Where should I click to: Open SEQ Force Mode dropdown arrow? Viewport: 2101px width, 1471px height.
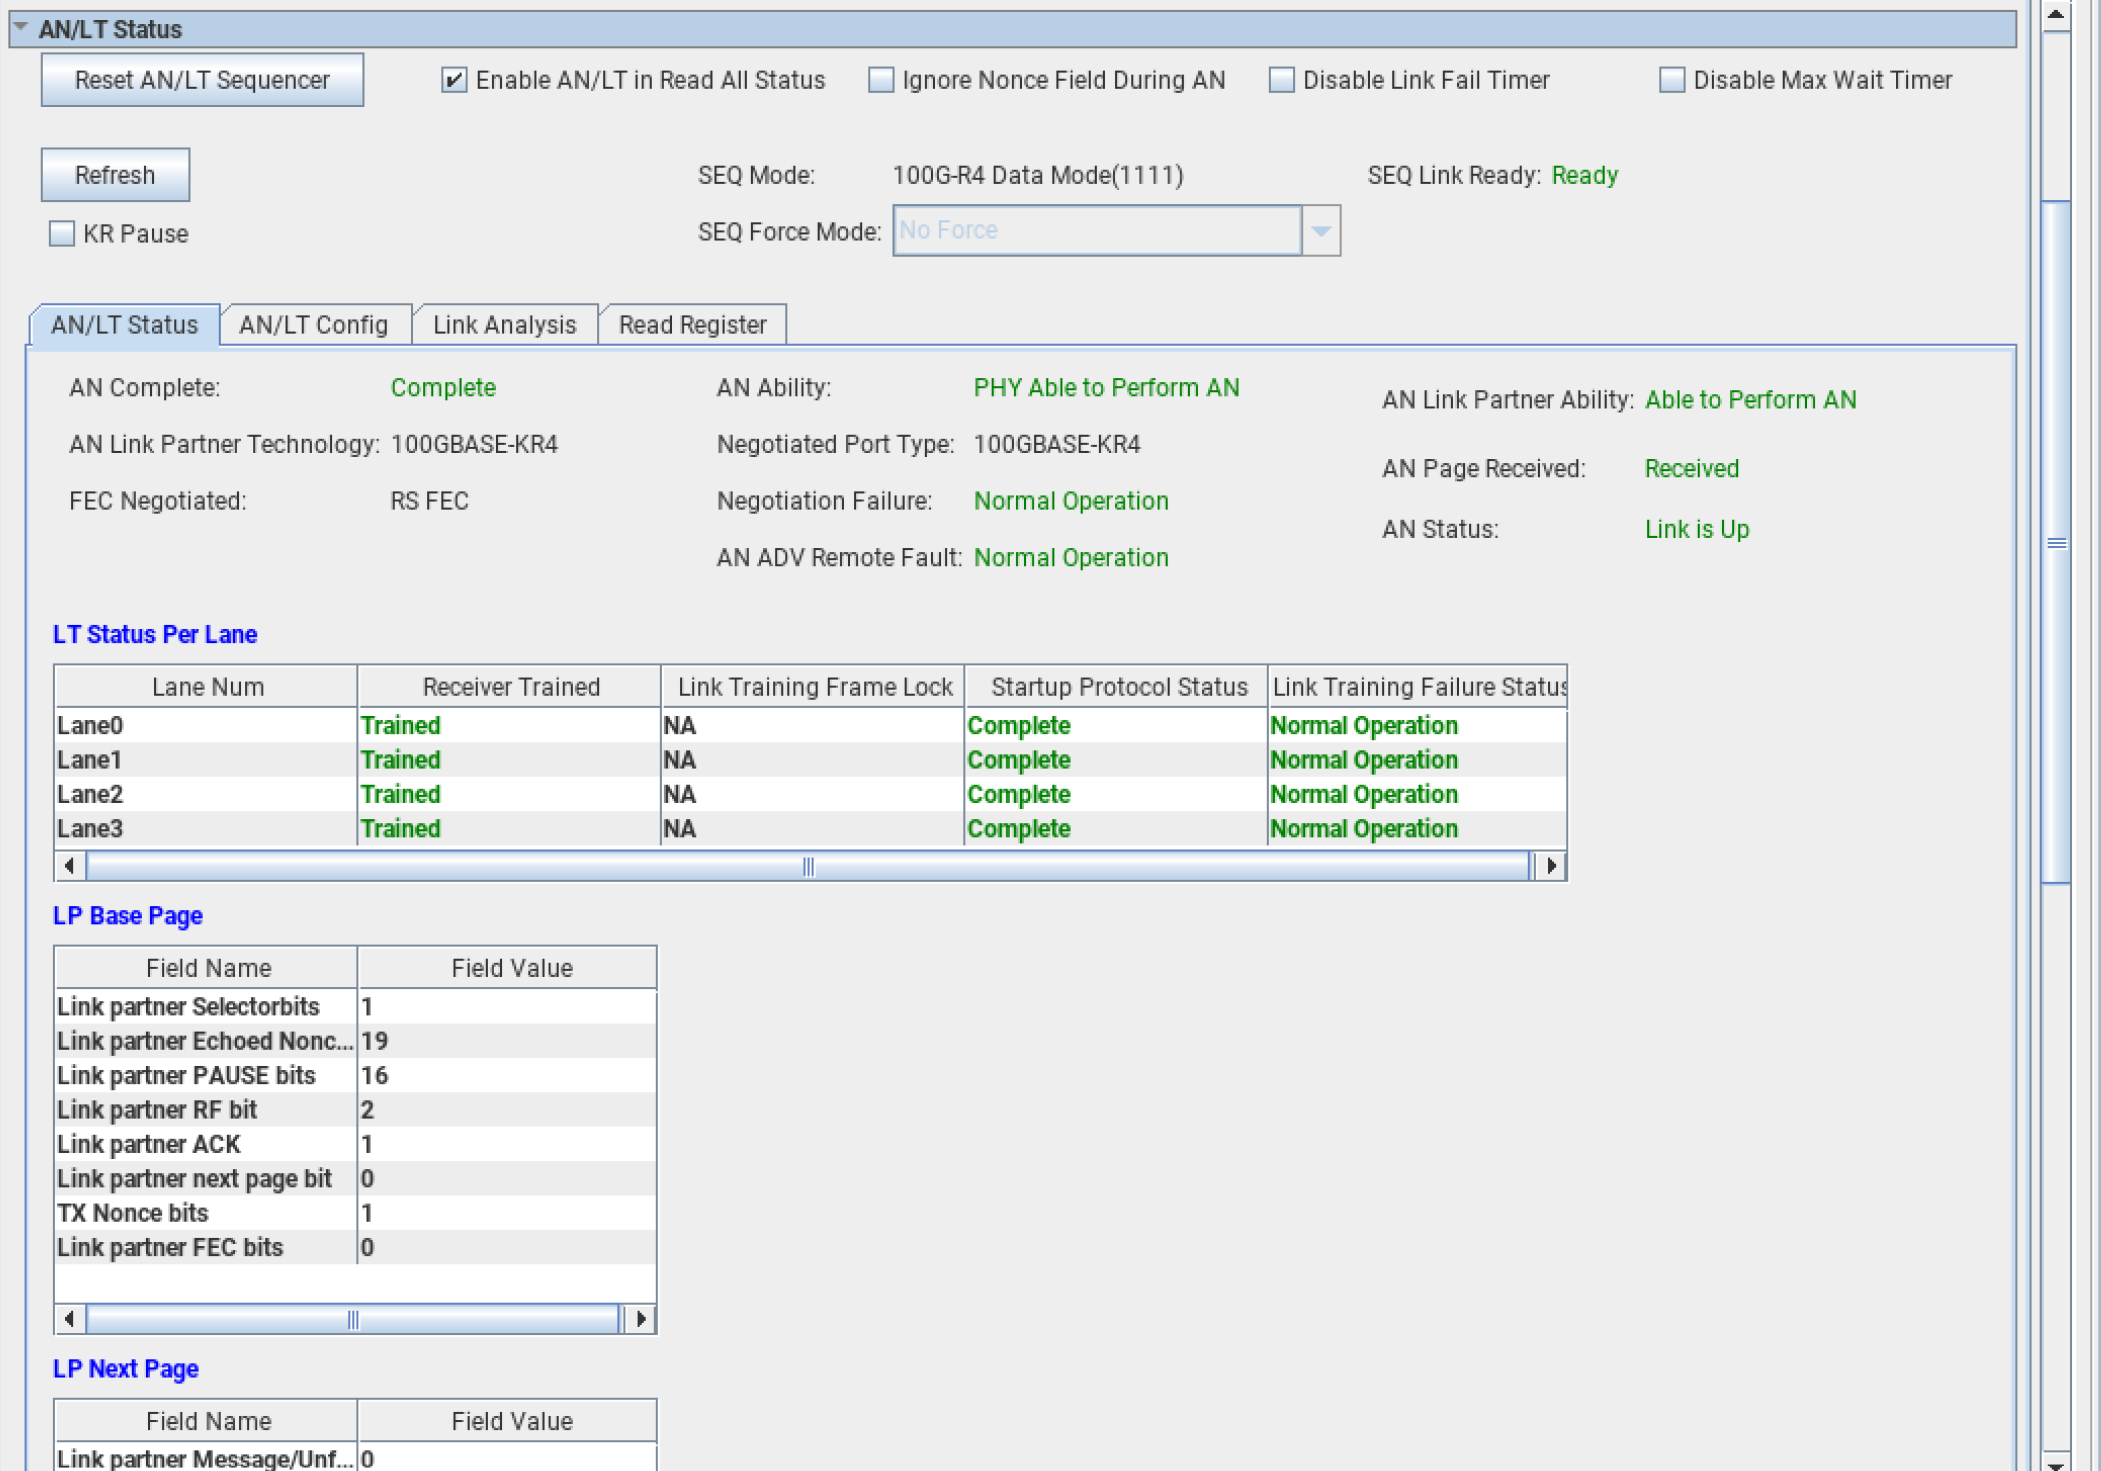click(1320, 231)
